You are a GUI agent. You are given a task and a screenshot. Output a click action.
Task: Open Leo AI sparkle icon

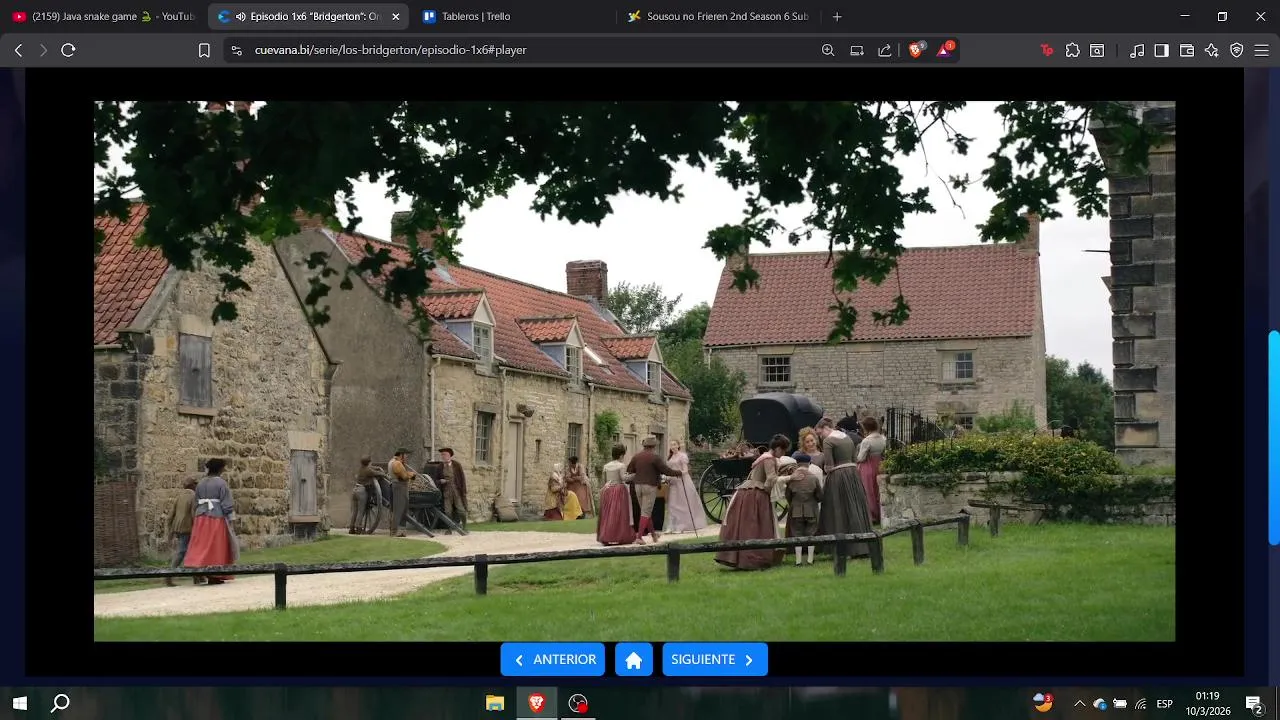click(1212, 50)
